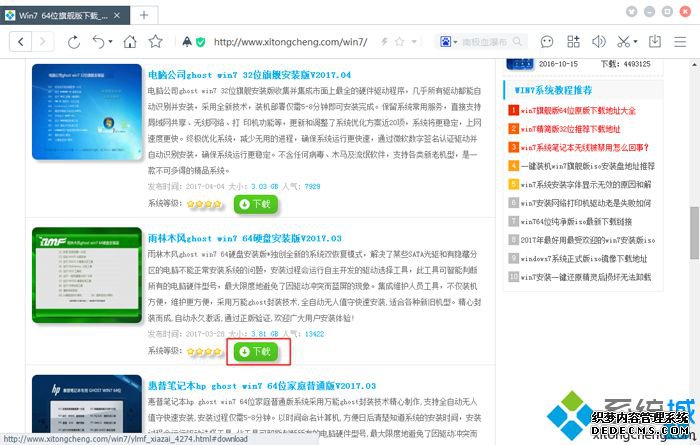Open the undo history dropdown arrow
Image resolution: width=700 pixels, height=445 pixels.
tap(110, 42)
